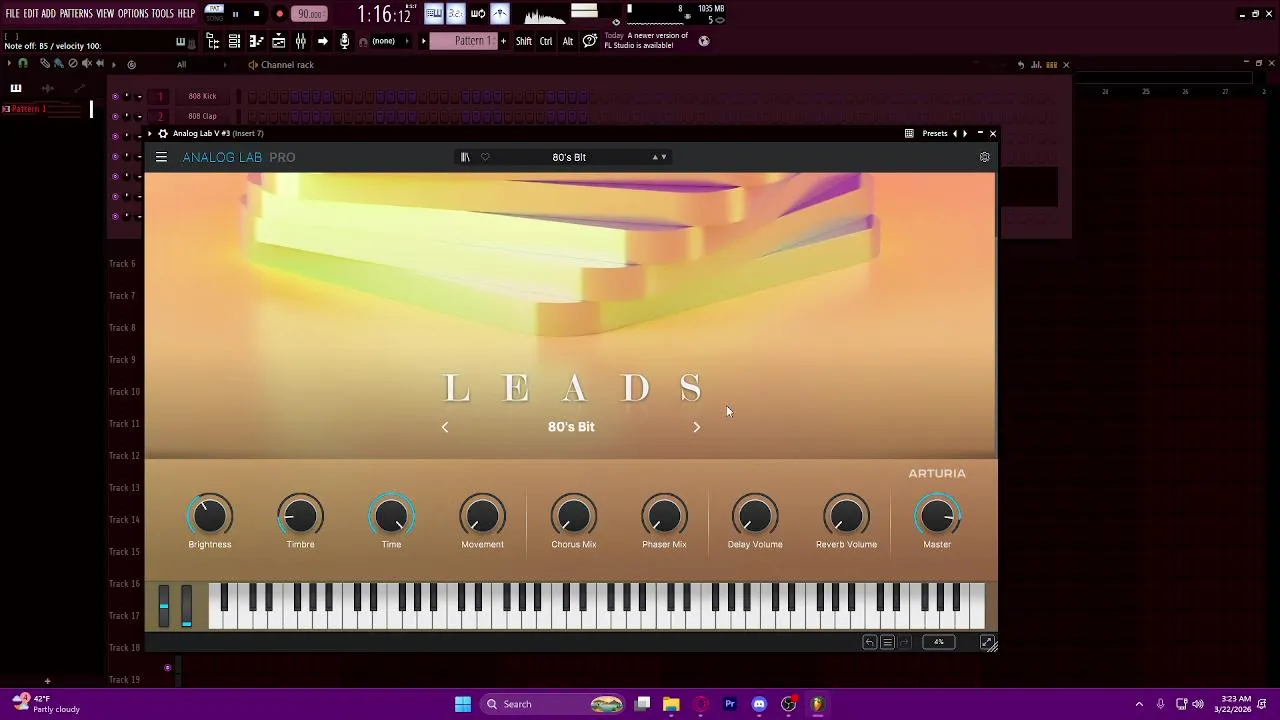Open File Explorer from taskbar
The image size is (1280, 720).
(x=671, y=704)
